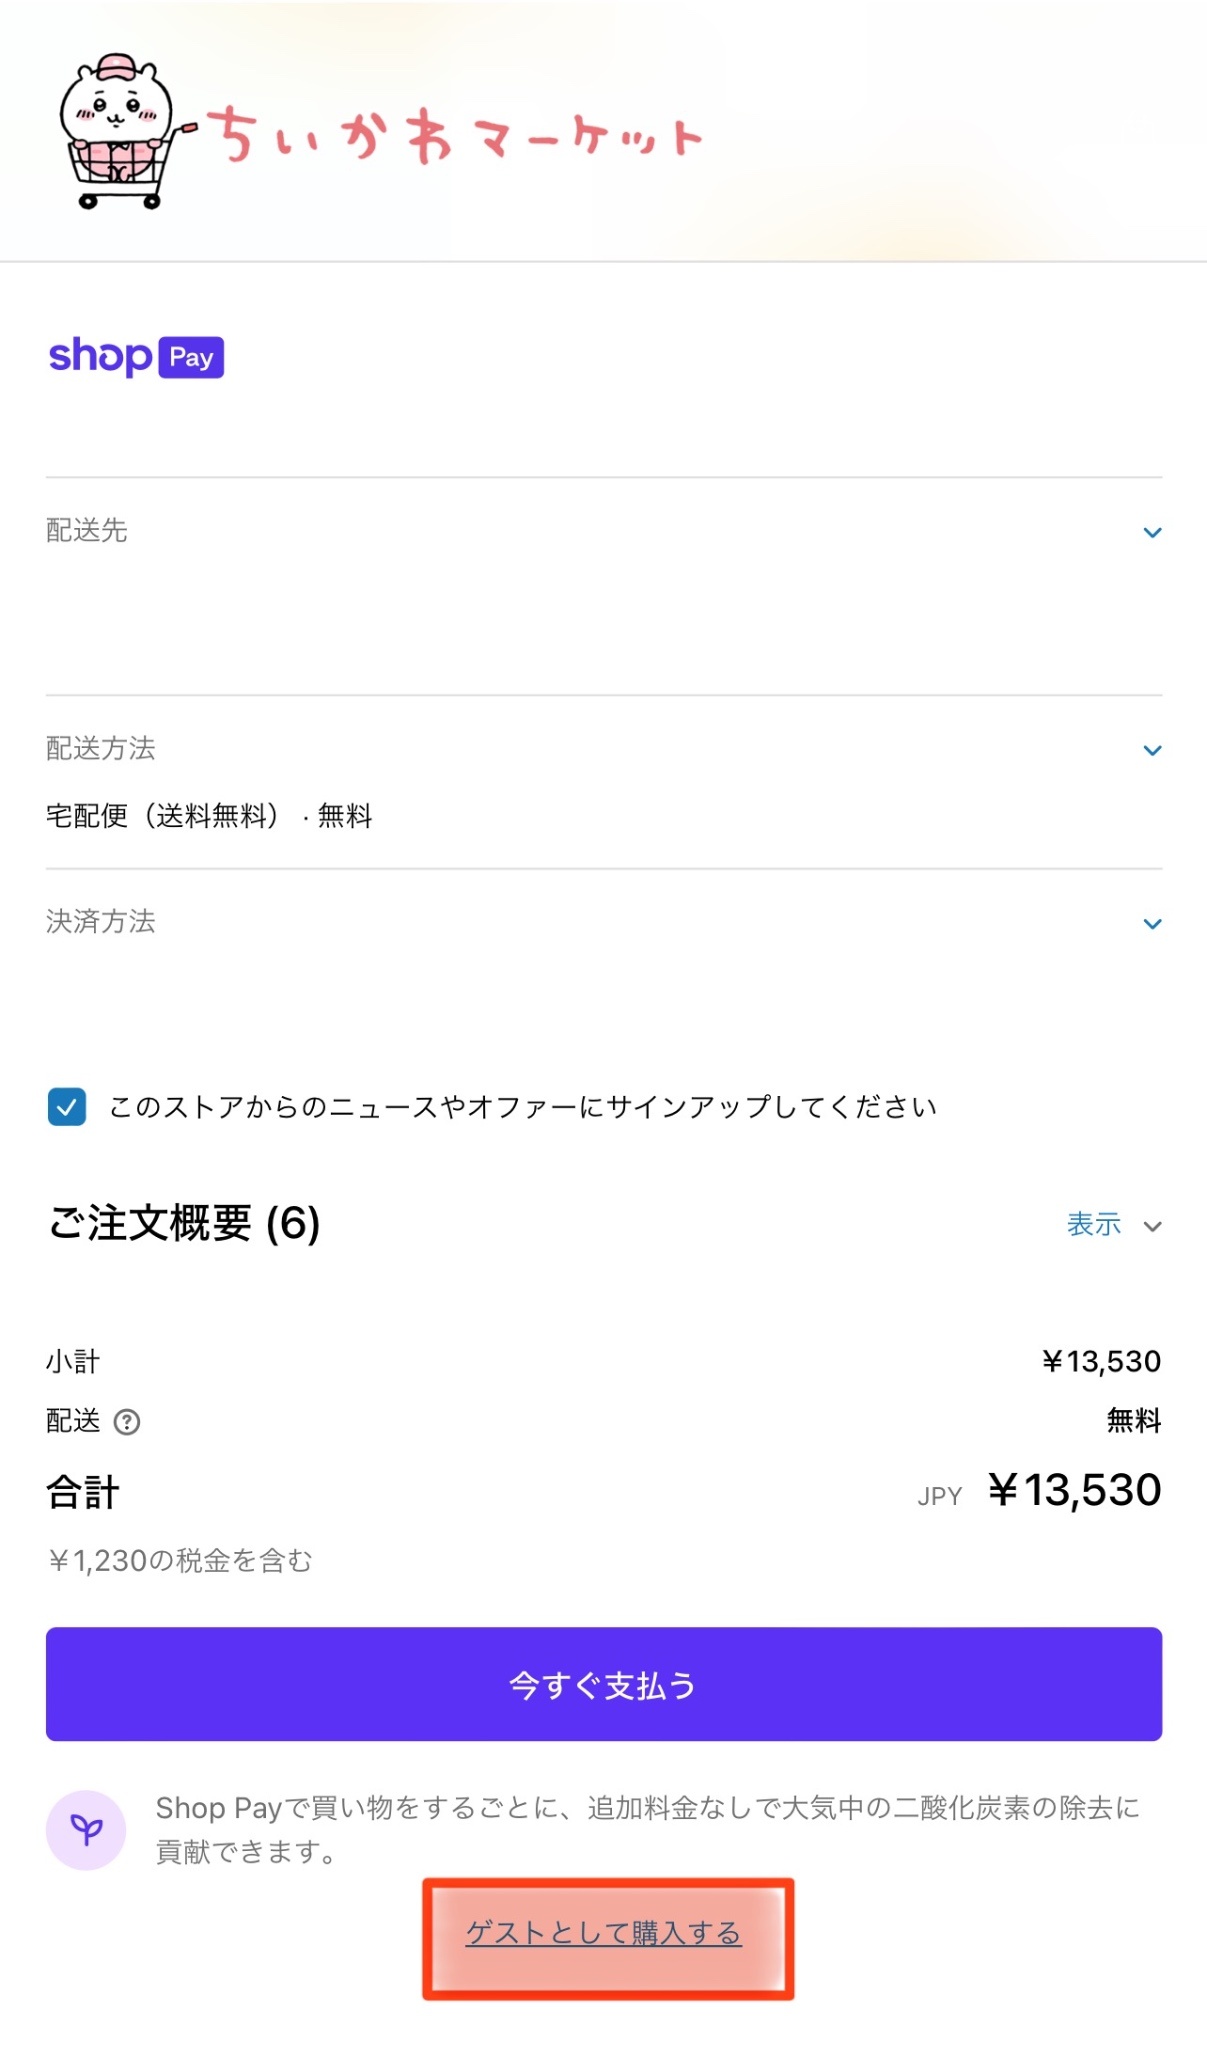Select the 宅配便（送料無料）shipping method text

162,816
